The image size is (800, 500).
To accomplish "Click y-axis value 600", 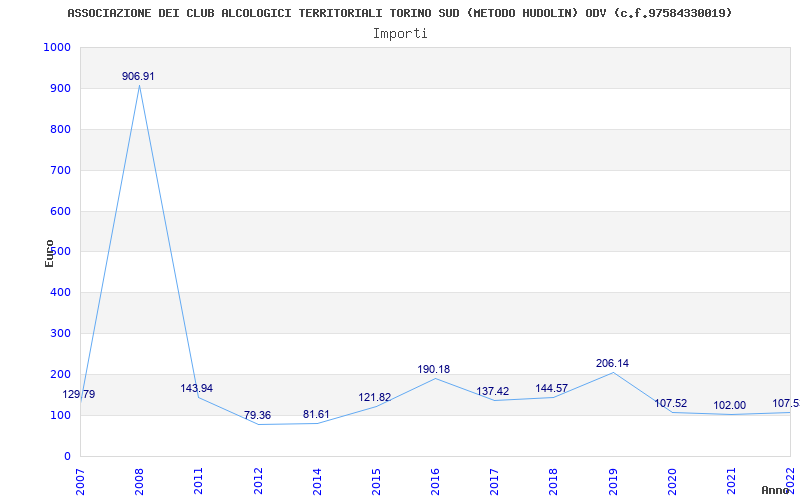I will pyautogui.click(x=60, y=211).
